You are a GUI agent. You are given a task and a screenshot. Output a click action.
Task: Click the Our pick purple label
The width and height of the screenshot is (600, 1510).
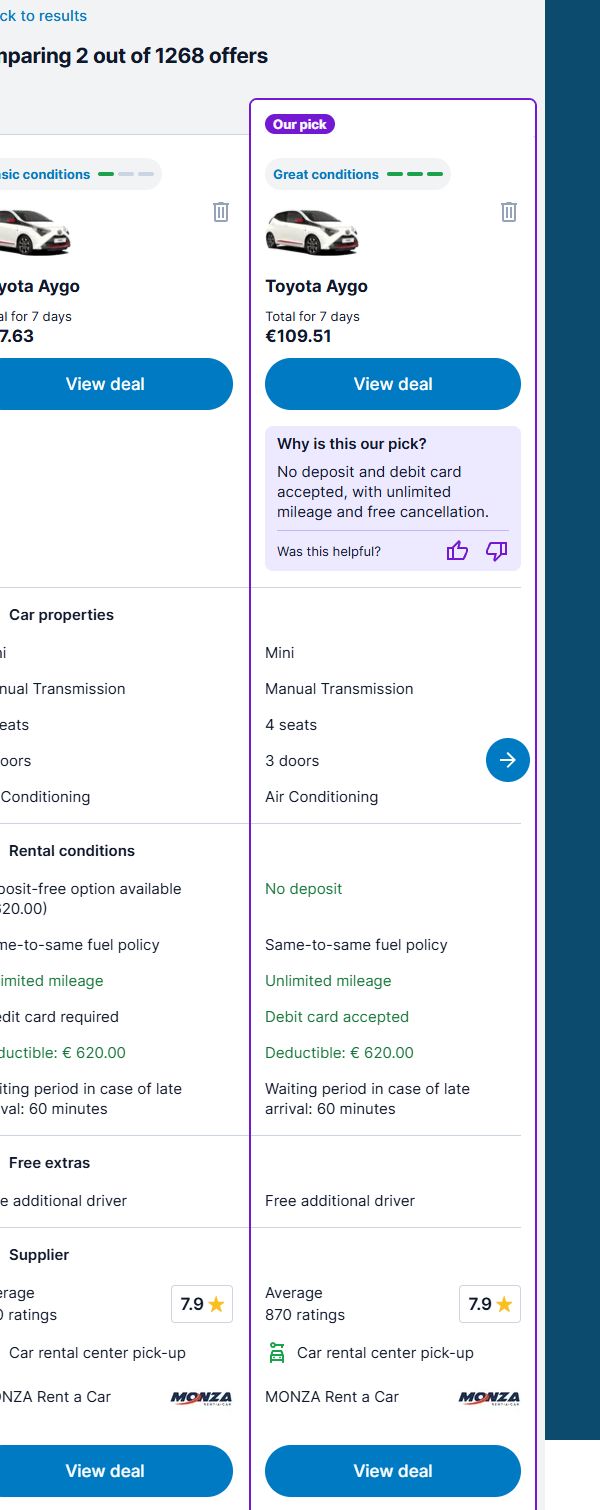300,125
